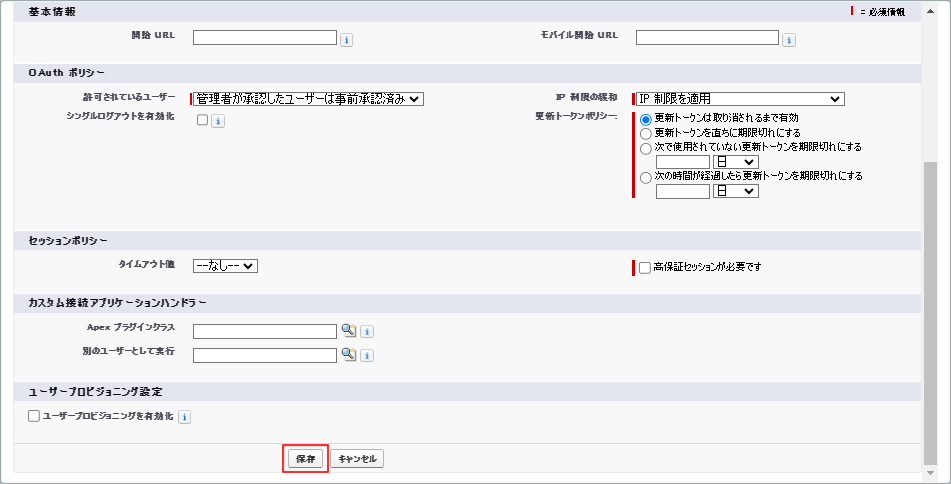Open the タイムアウト値 dropdown
The width and height of the screenshot is (951, 484).
coord(226,266)
